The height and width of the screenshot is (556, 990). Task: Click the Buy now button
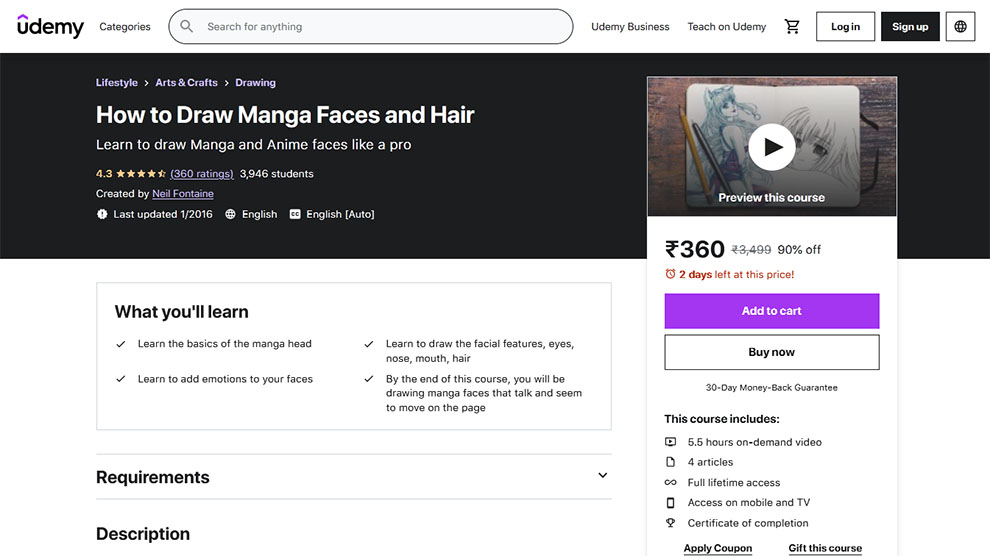pos(772,352)
